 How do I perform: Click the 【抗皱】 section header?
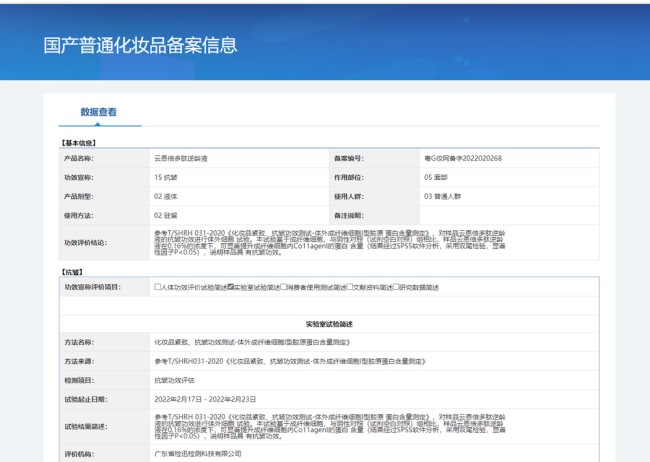70,271
